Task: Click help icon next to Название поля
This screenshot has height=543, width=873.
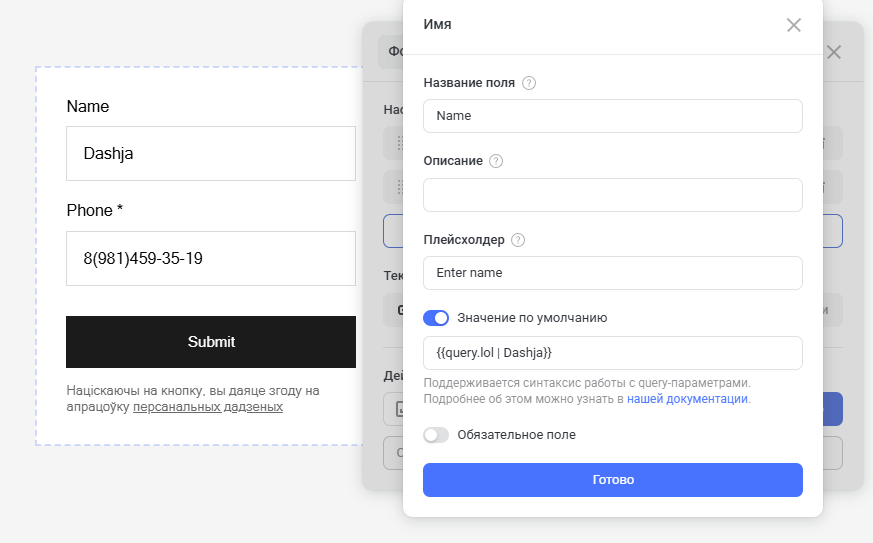Action: (529, 83)
